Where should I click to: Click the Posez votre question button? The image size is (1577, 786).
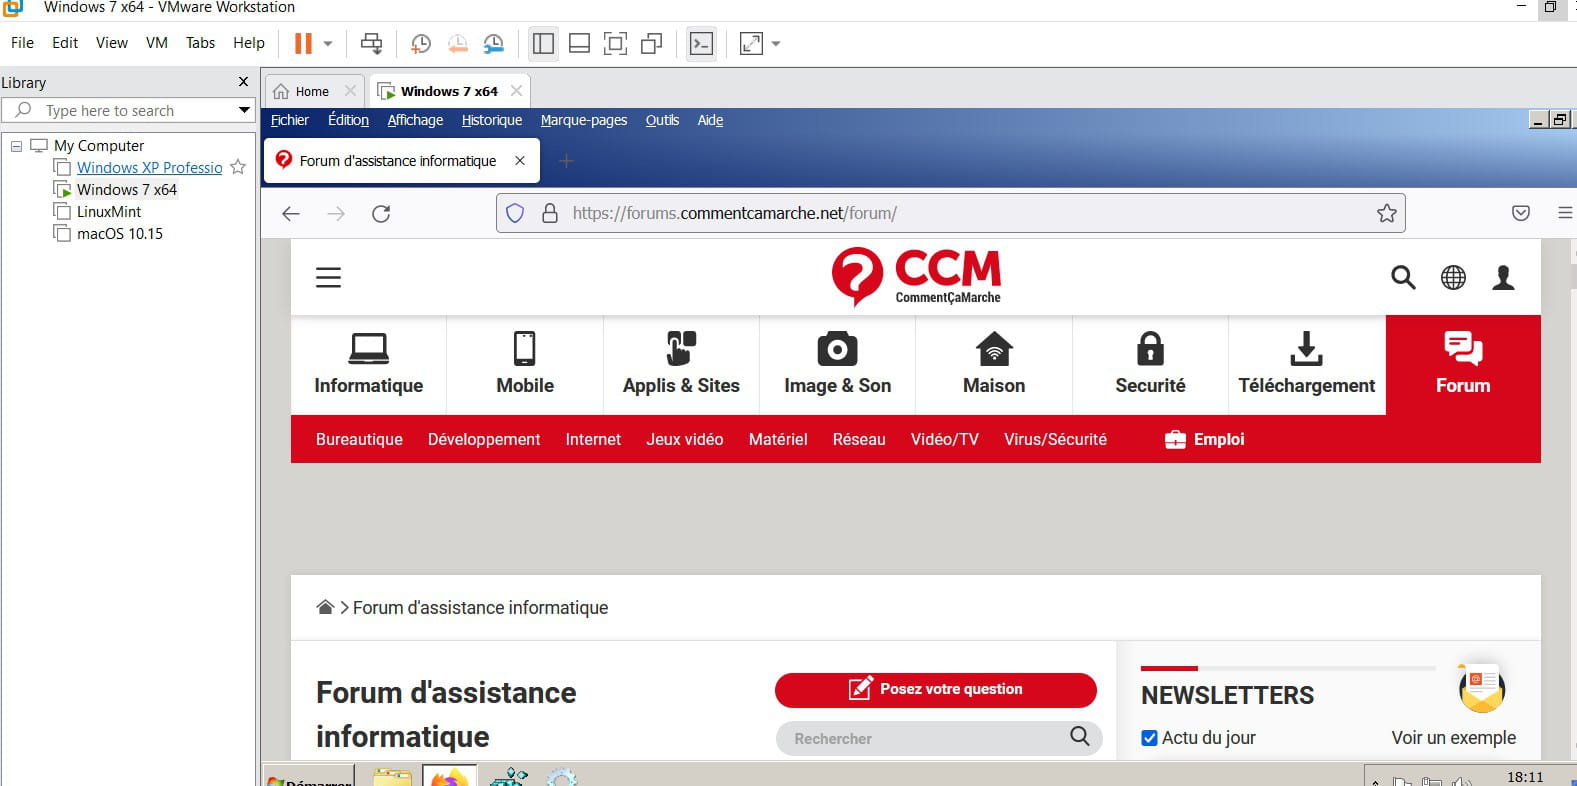click(x=936, y=690)
